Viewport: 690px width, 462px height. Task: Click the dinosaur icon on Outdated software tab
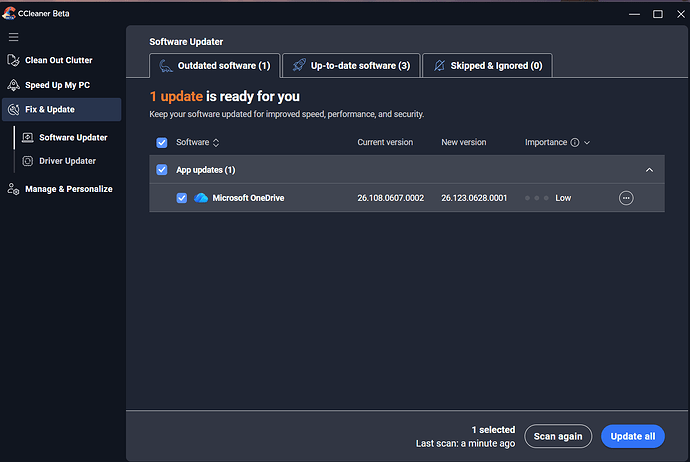pyautogui.click(x=166, y=66)
